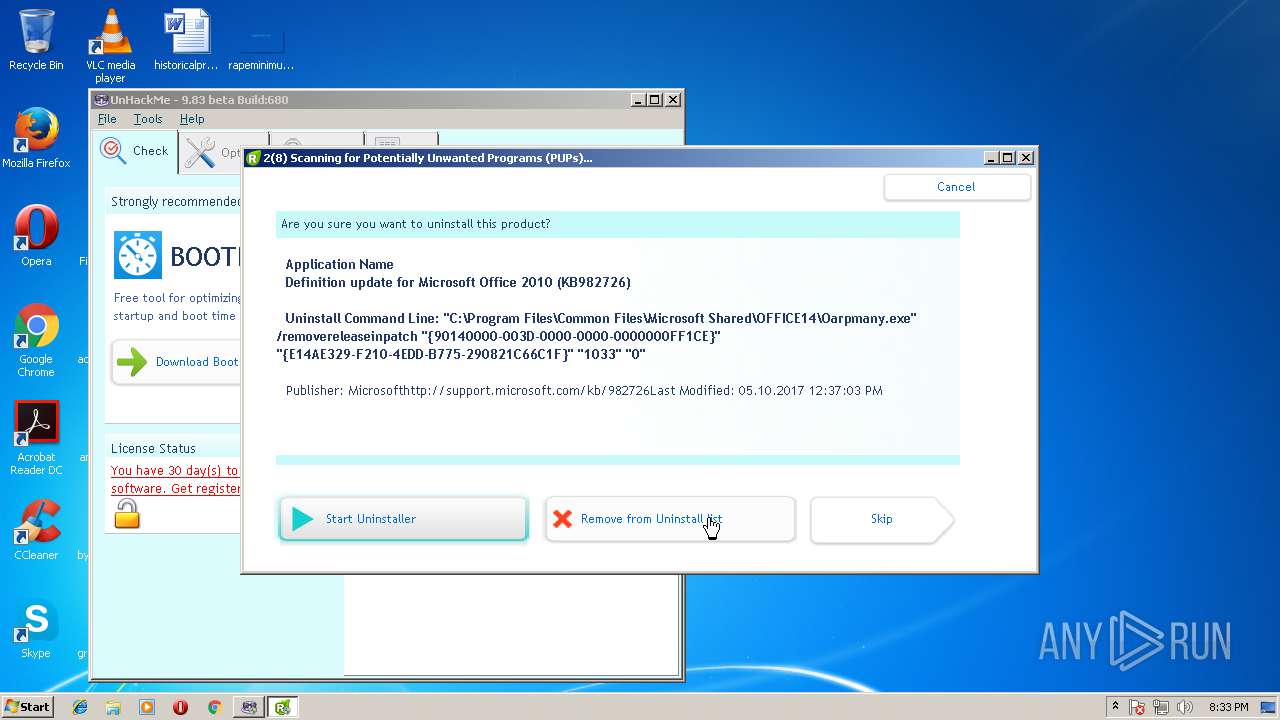
Task: Open the third UnHackMe tab behind dialog
Action: pos(316,140)
